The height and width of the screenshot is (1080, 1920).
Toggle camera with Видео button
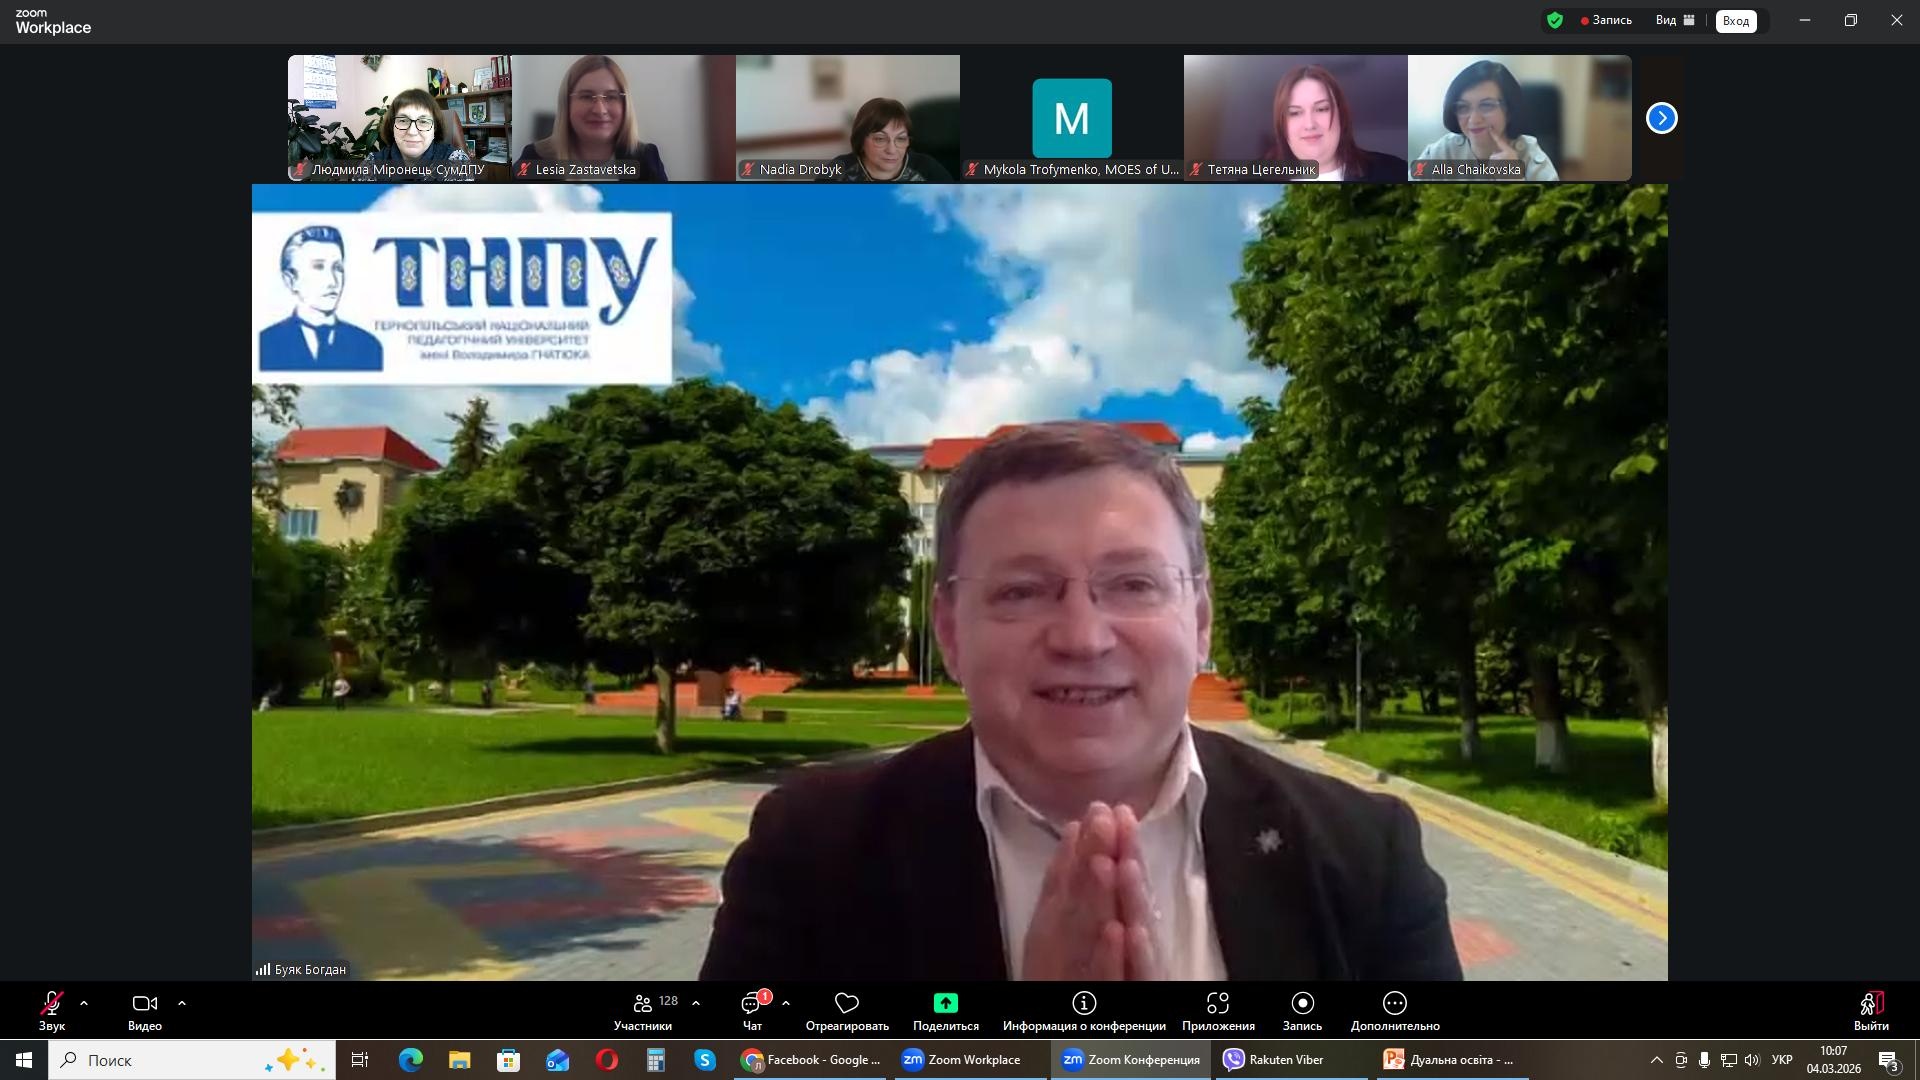coord(145,1010)
